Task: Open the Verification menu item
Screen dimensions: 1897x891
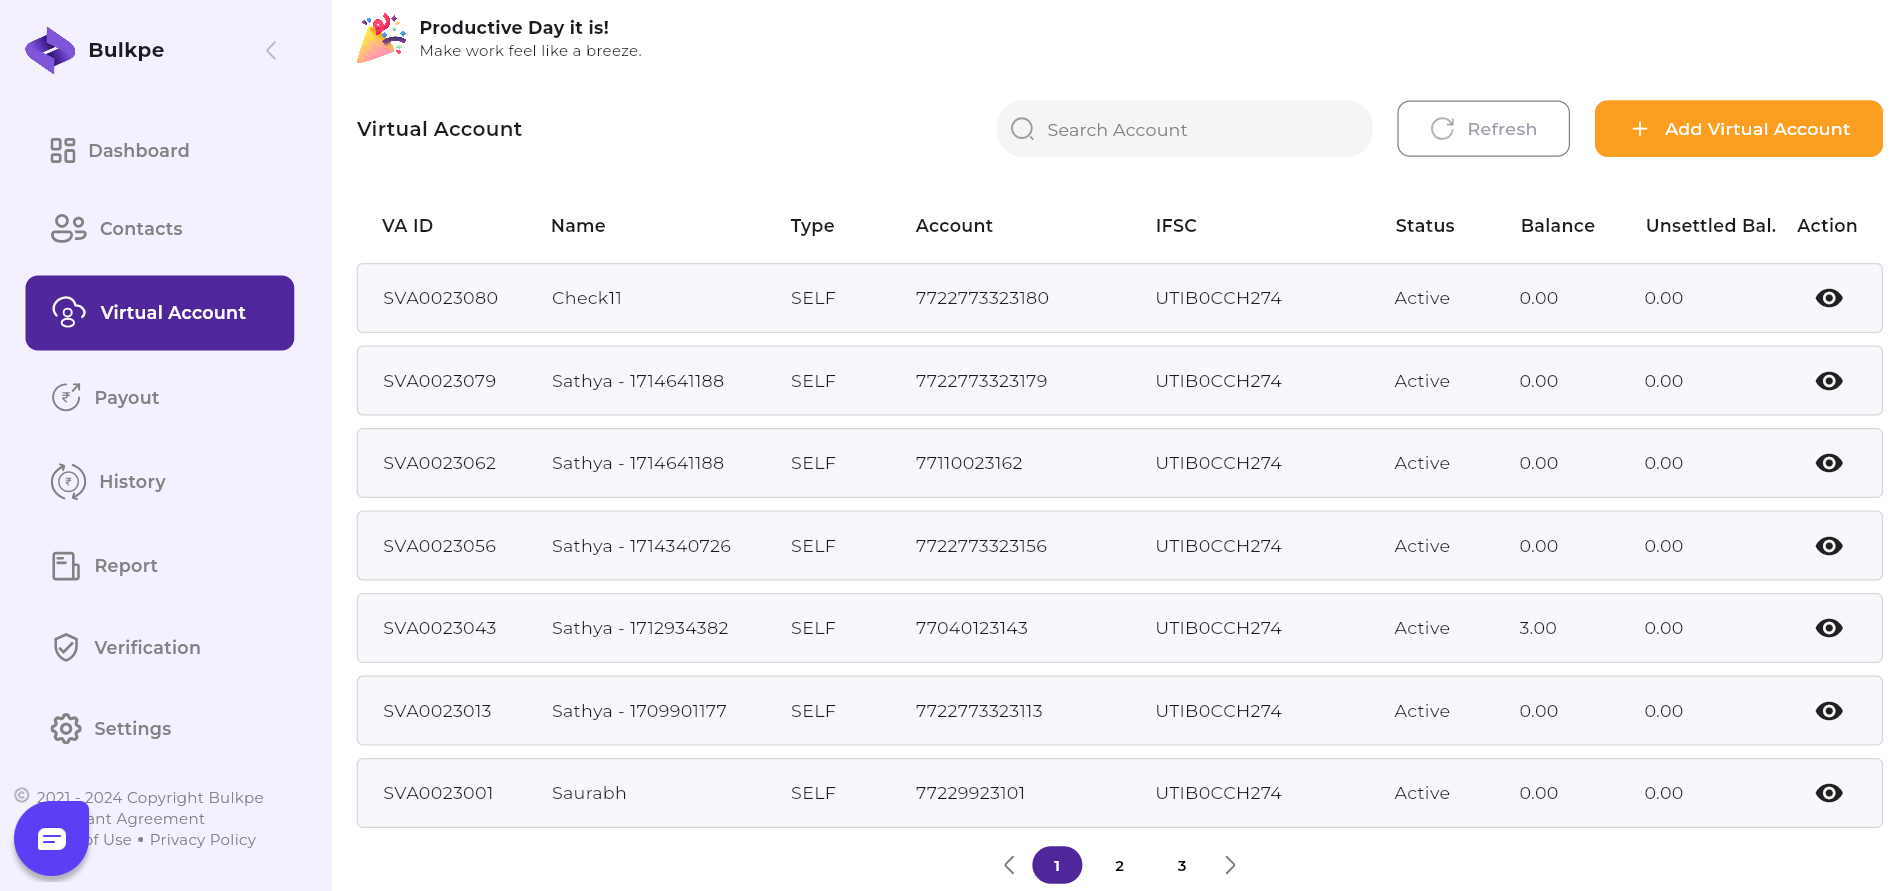Action: [147, 648]
